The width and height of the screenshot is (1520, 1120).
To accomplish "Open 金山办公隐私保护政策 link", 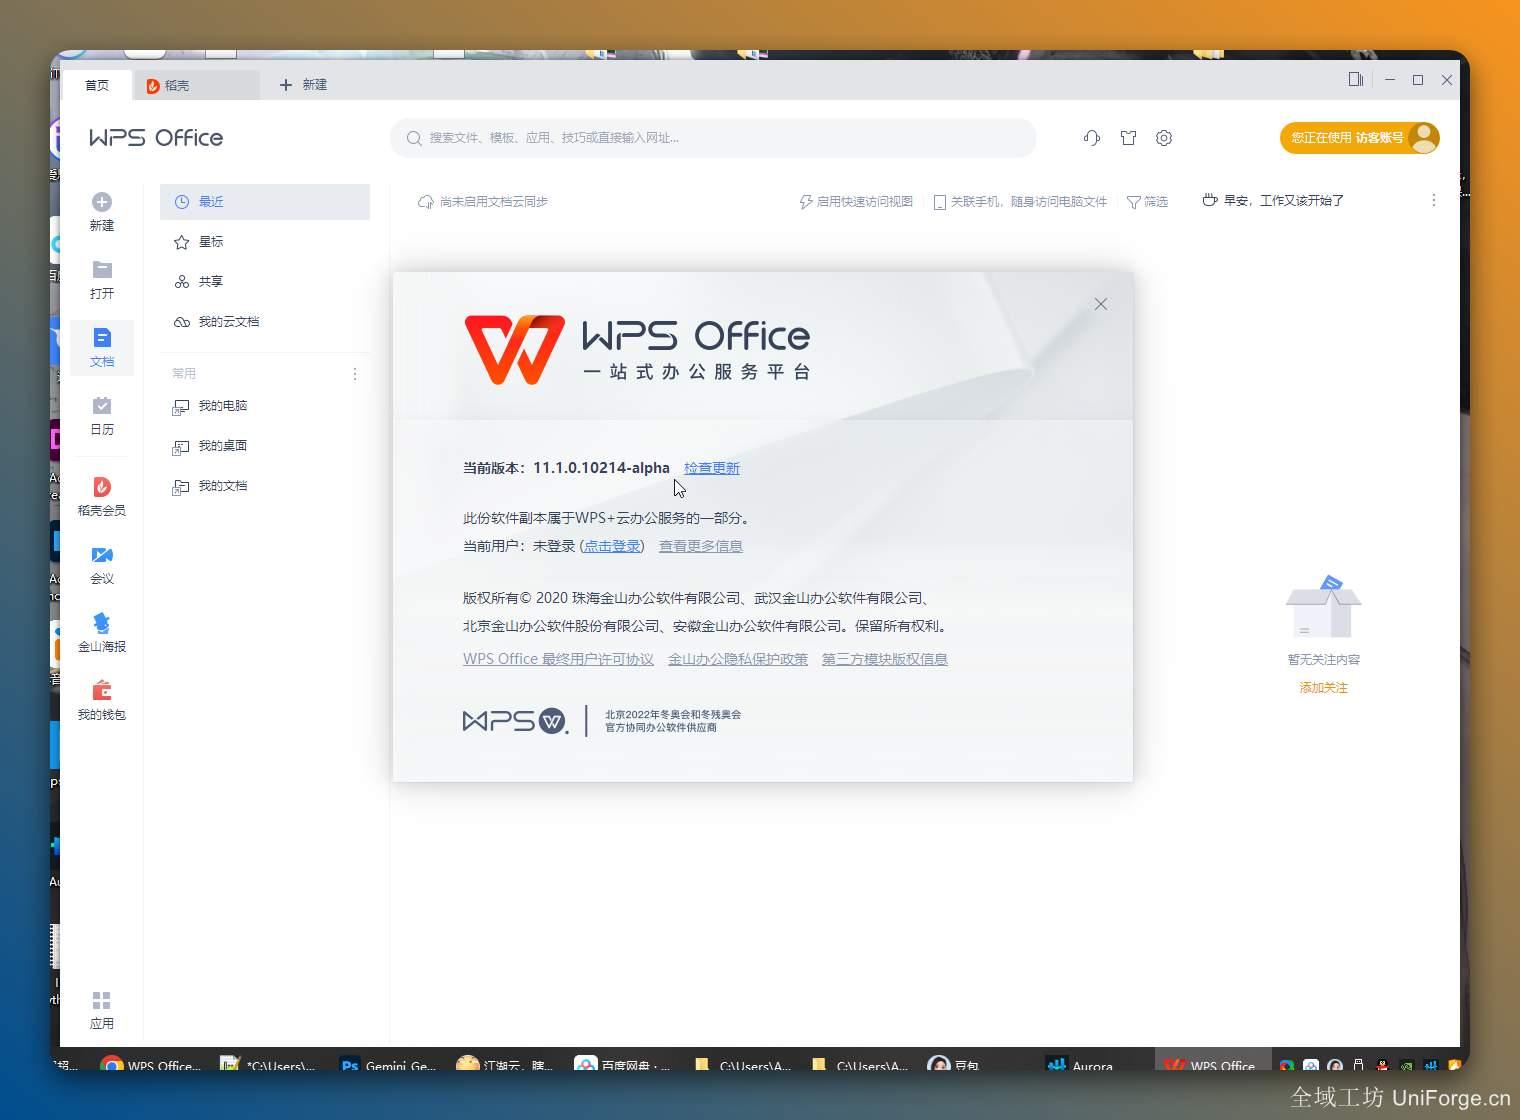I will [738, 659].
